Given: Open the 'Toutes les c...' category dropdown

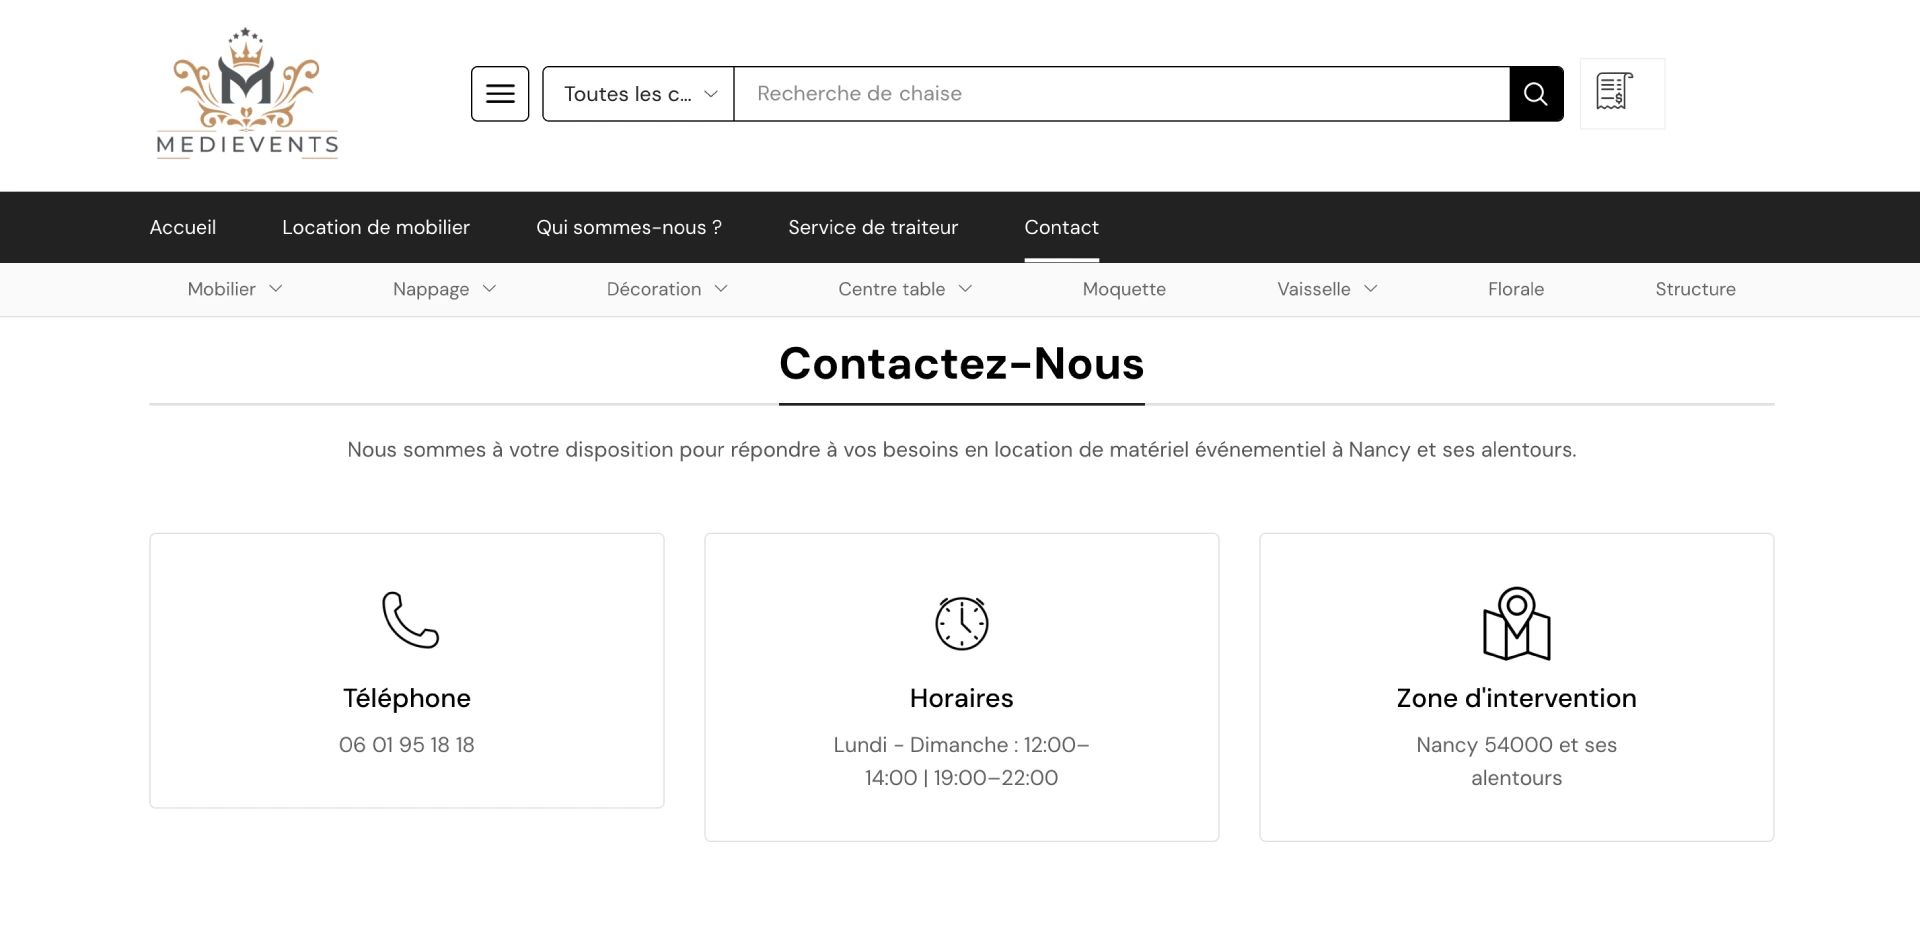Looking at the screenshot, I should click(x=638, y=94).
